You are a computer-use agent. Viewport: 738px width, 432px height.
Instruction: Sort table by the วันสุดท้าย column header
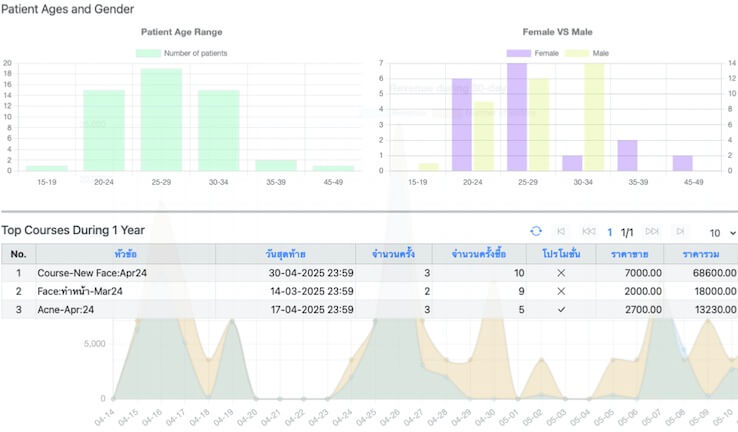[x=285, y=254]
